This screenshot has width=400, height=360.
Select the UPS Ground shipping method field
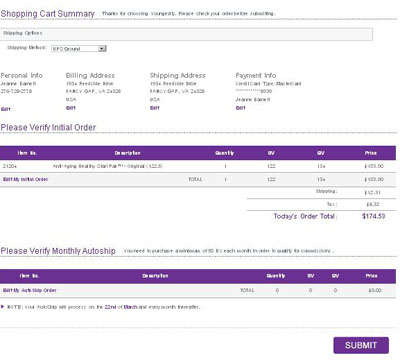[x=79, y=48]
